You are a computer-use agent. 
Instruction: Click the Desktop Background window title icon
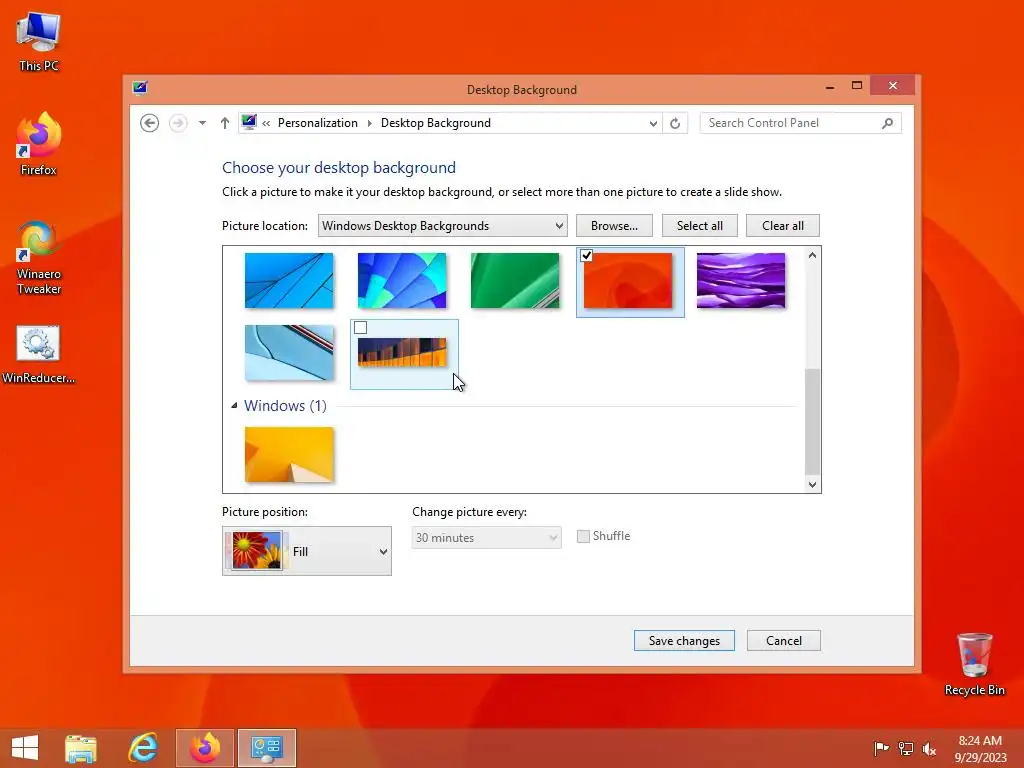click(x=140, y=88)
